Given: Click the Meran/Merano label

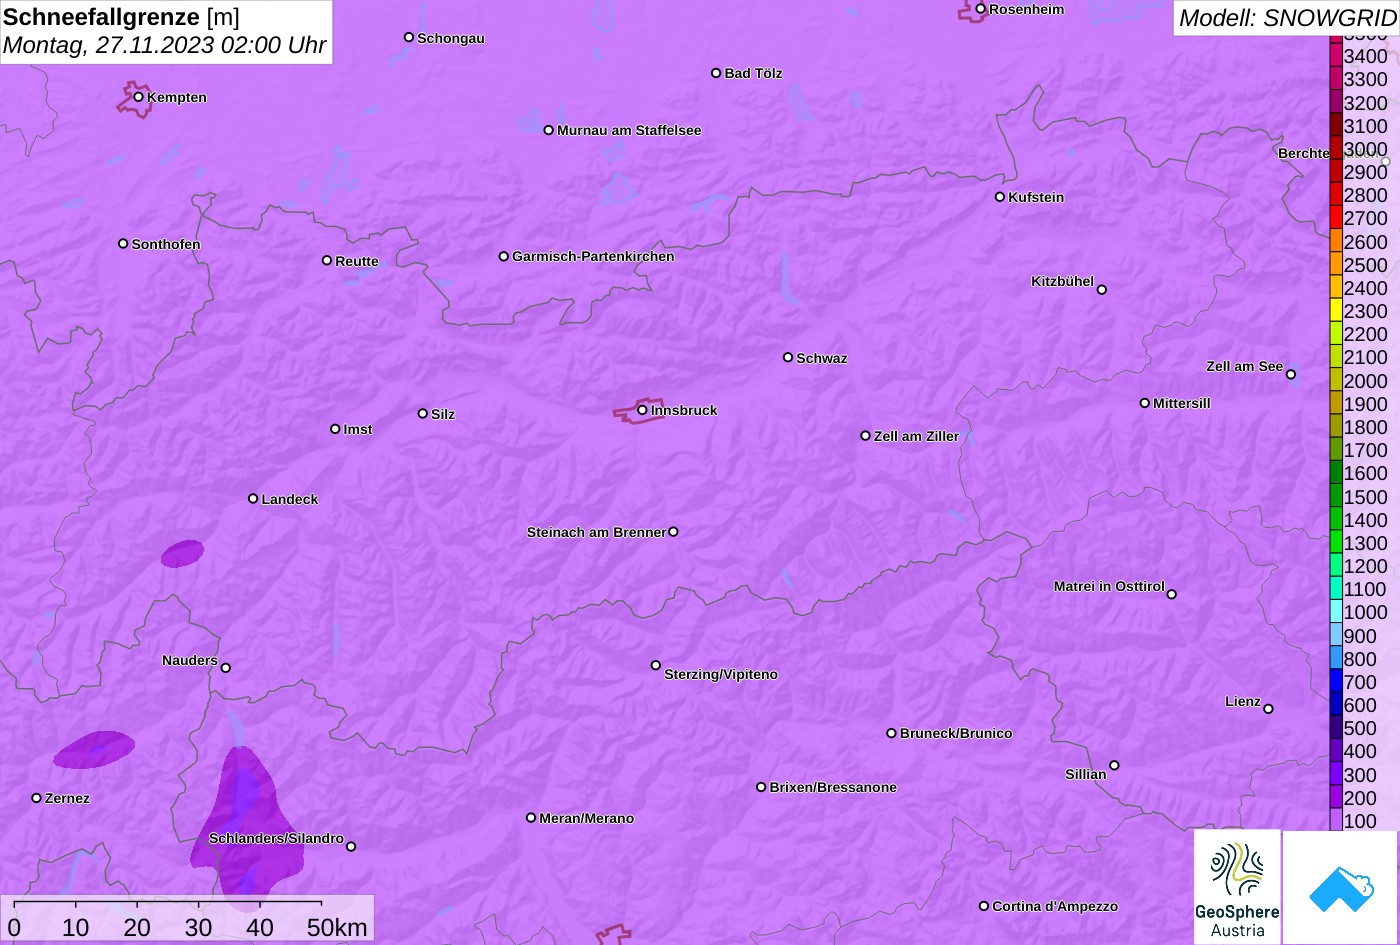Looking at the screenshot, I should 587,818.
